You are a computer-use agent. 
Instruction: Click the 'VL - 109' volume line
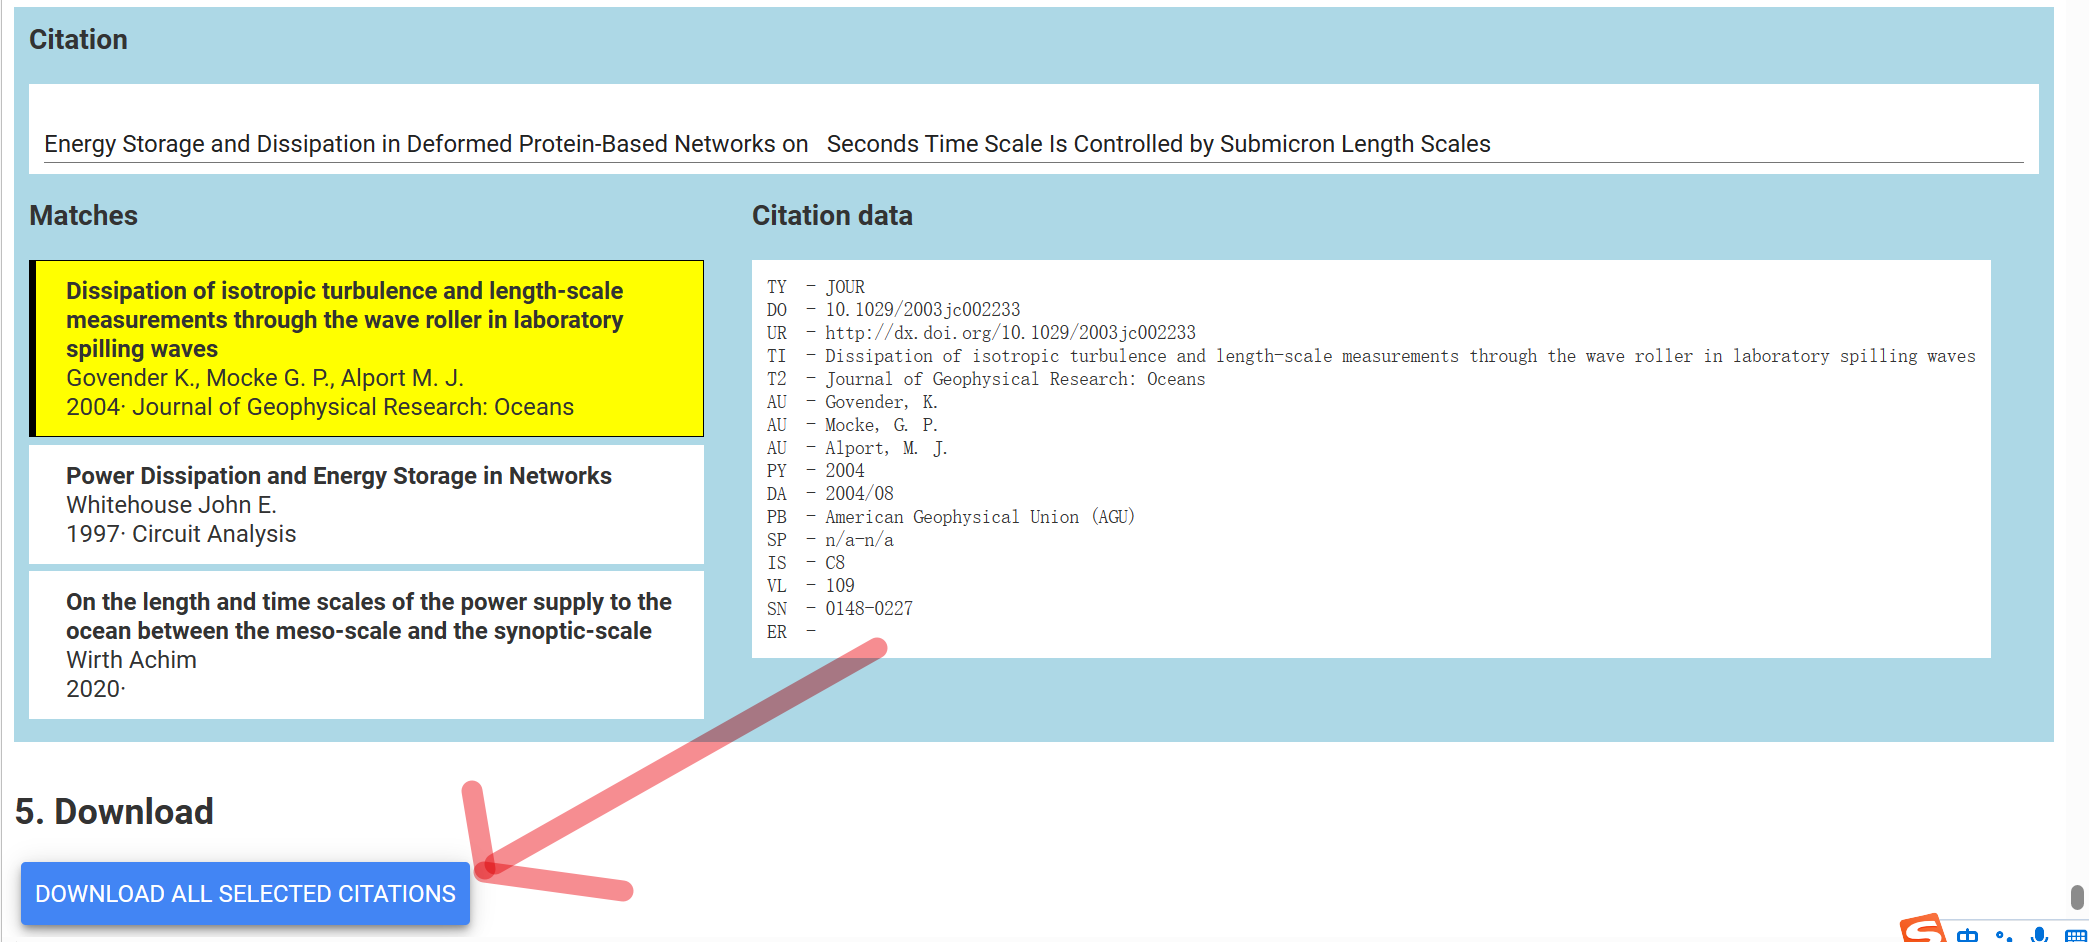pos(811,585)
